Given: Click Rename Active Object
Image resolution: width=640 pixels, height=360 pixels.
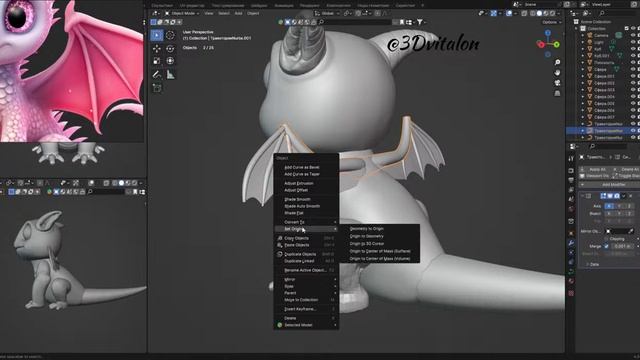Looking at the screenshot, I should click(x=306, y=270).
